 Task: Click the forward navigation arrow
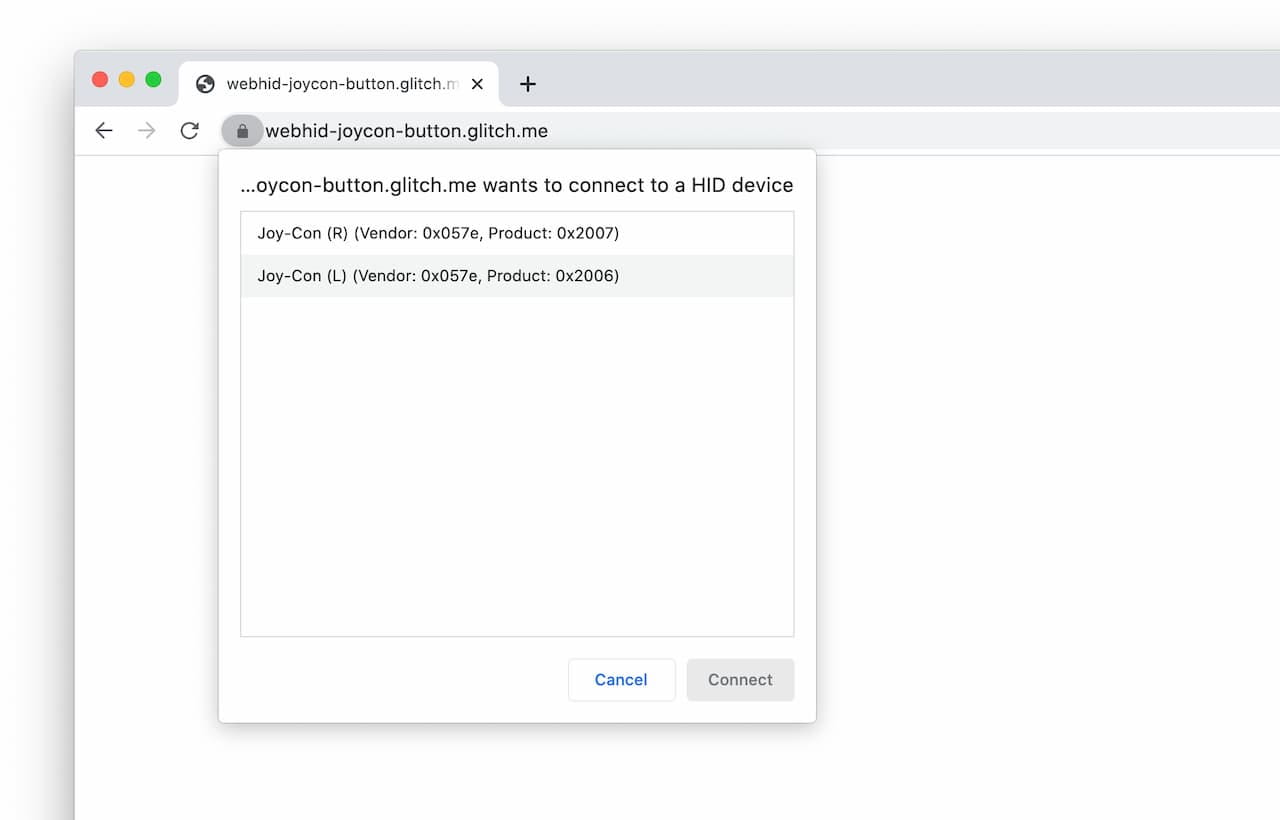[146, 130]
